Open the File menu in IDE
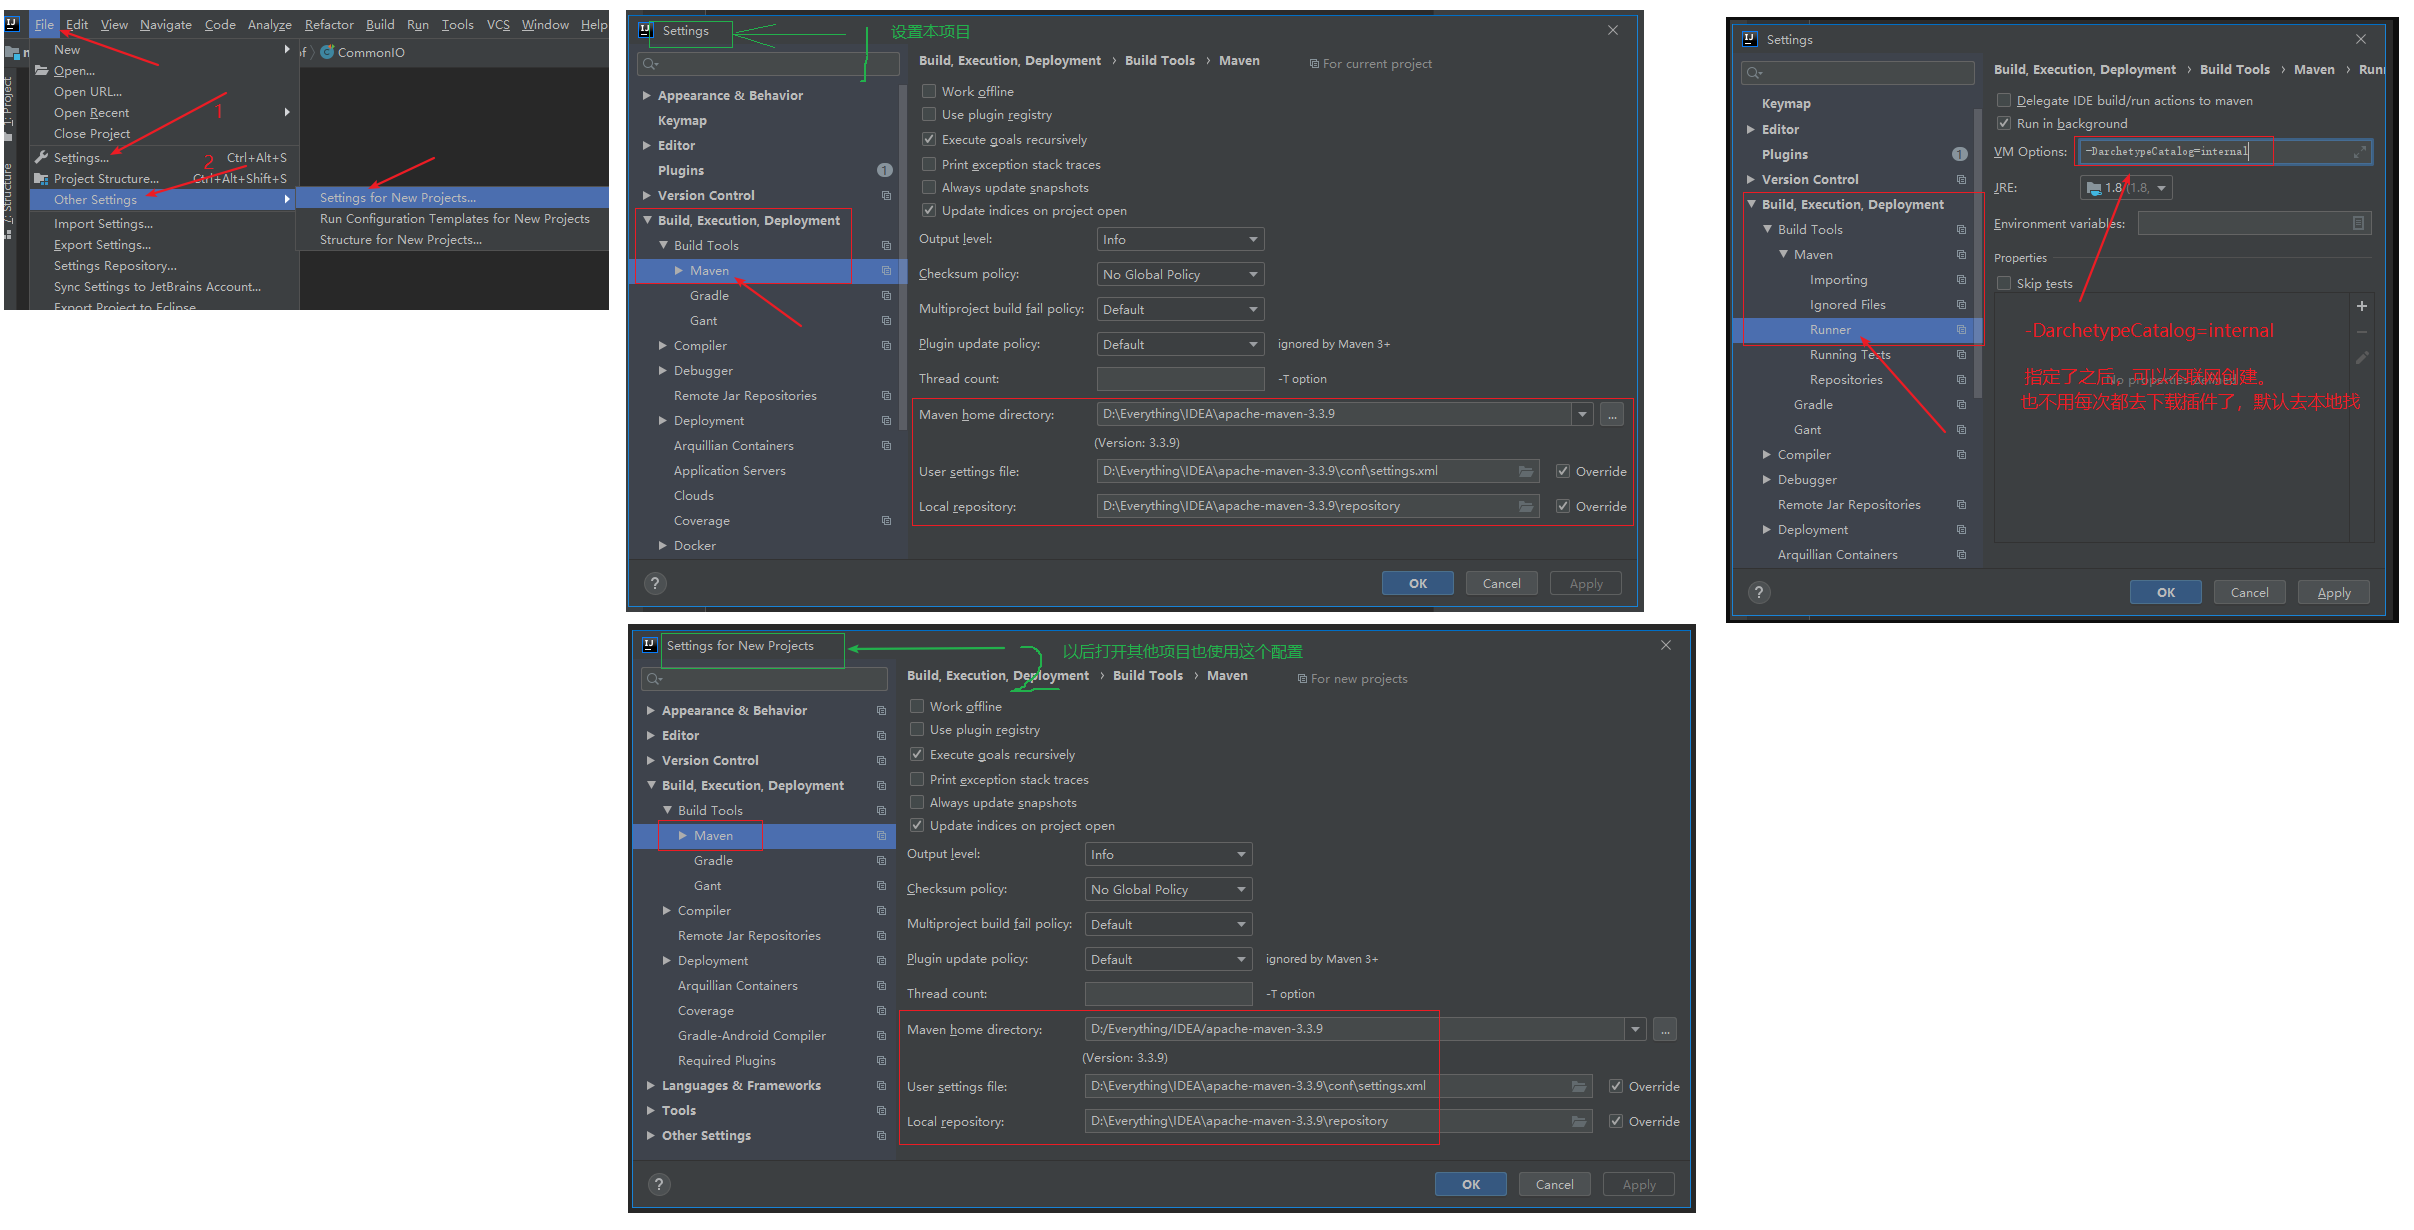 (44, 25)
